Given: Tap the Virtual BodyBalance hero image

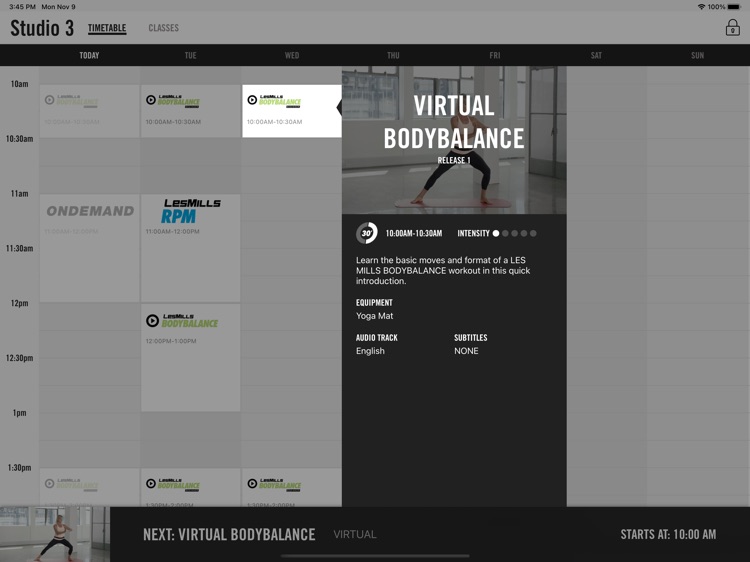Looking at the screenshot, I should 454,140.
